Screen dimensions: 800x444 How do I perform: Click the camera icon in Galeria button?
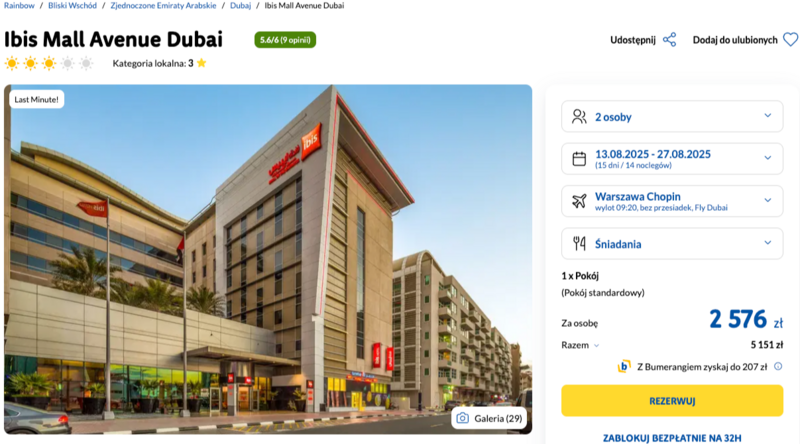(462, 418)
